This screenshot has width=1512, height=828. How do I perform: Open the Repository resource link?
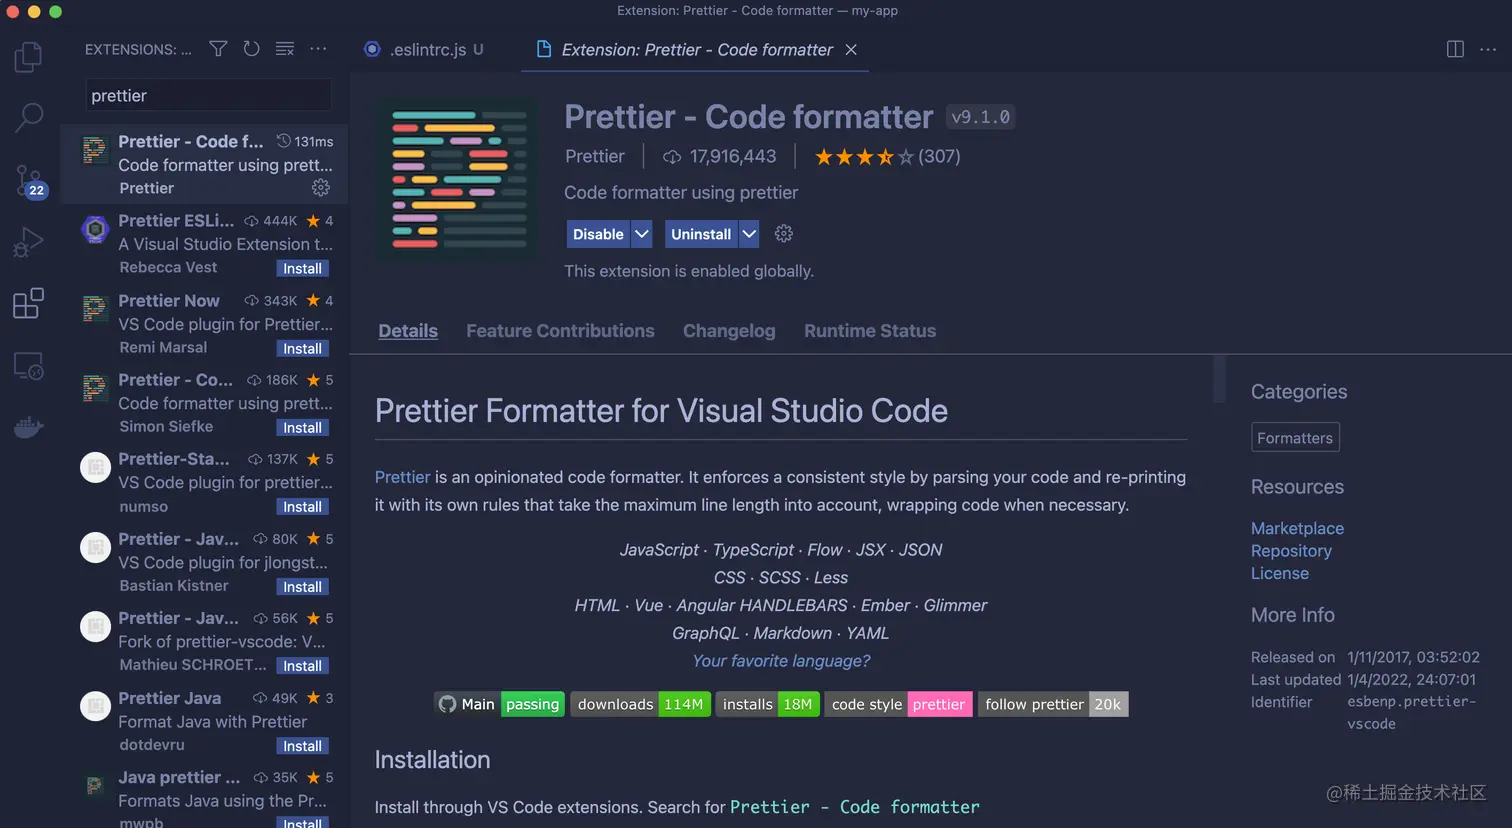click(1291, 550)
